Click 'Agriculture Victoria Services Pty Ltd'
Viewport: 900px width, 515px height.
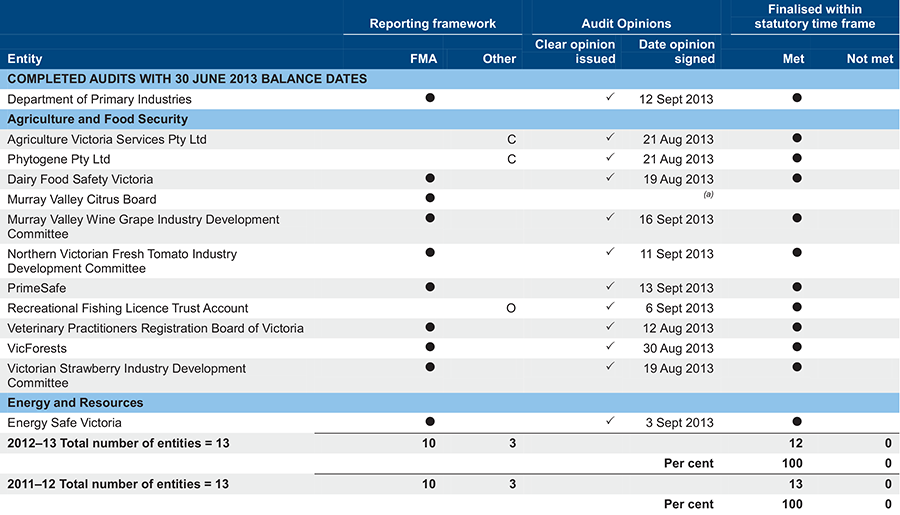pyautogui.click(x=107, y=140)
